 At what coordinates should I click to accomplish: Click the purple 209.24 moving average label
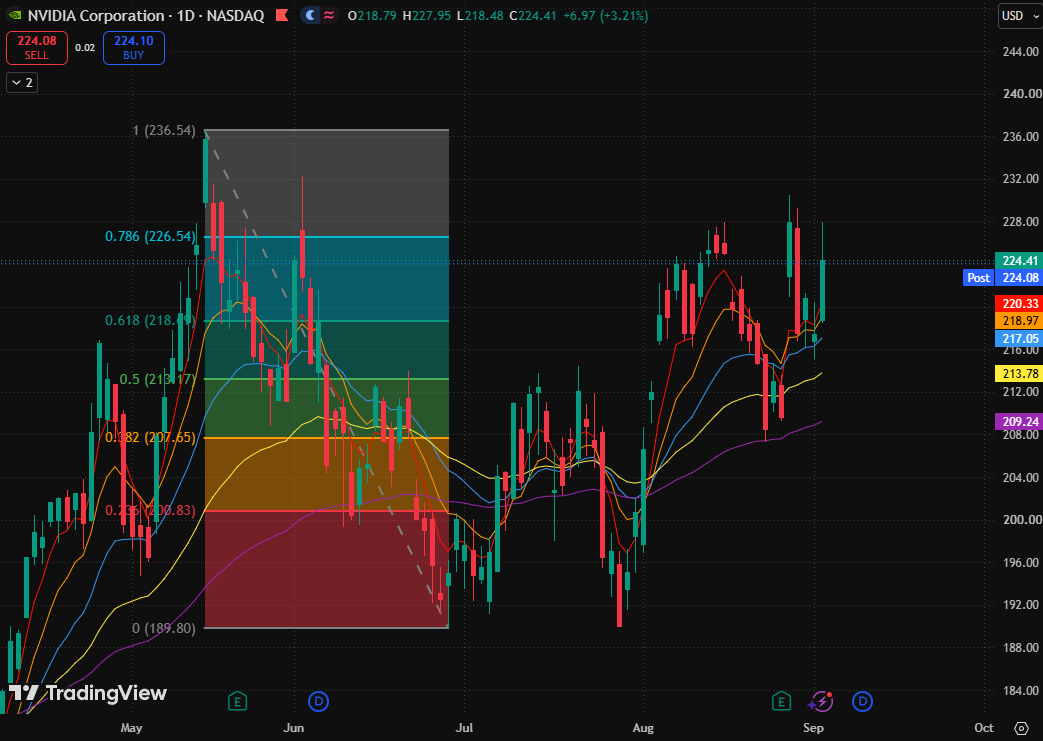[x=1020, y=422]
